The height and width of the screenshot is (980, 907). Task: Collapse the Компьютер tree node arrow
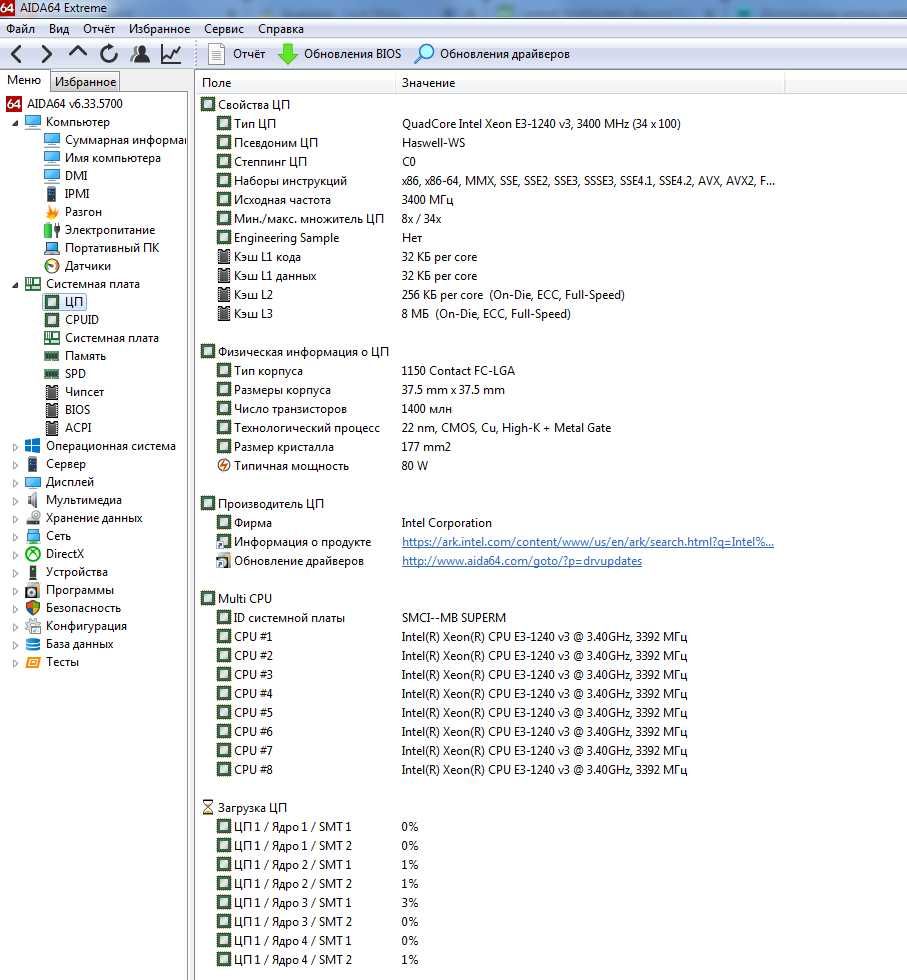point(15,122)
